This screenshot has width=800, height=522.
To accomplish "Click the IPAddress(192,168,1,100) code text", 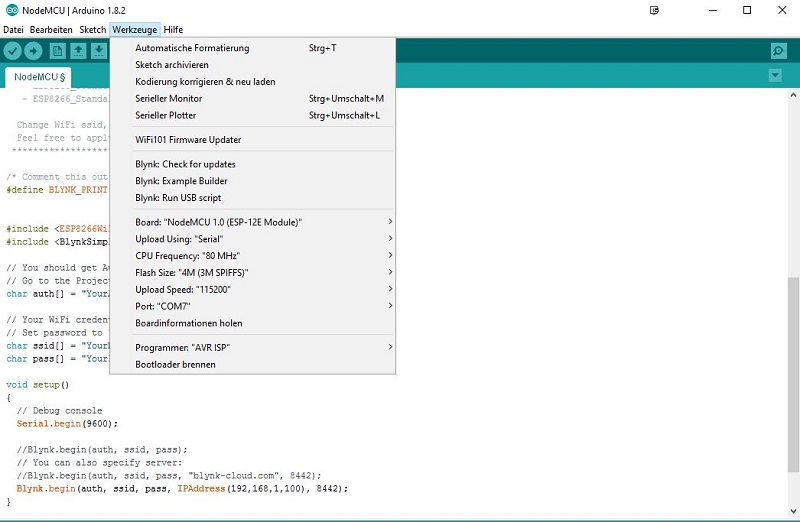I will pyautogui.click(x=241, y=488).
